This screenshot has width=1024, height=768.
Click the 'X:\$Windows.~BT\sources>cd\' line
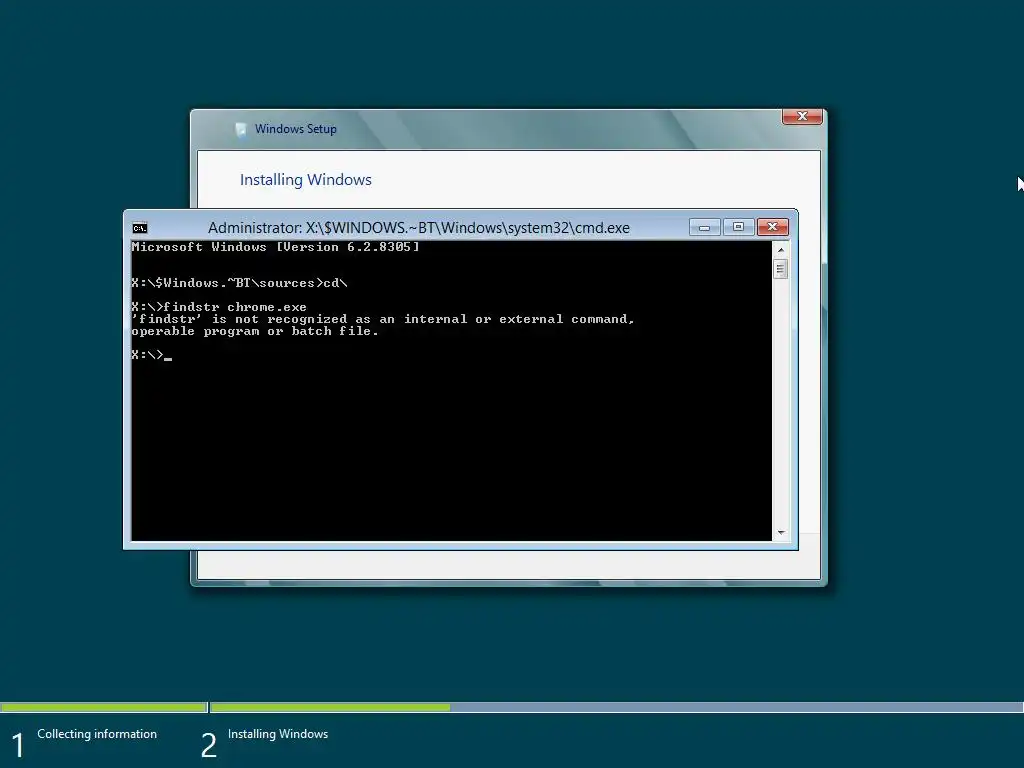coord(239,283)
